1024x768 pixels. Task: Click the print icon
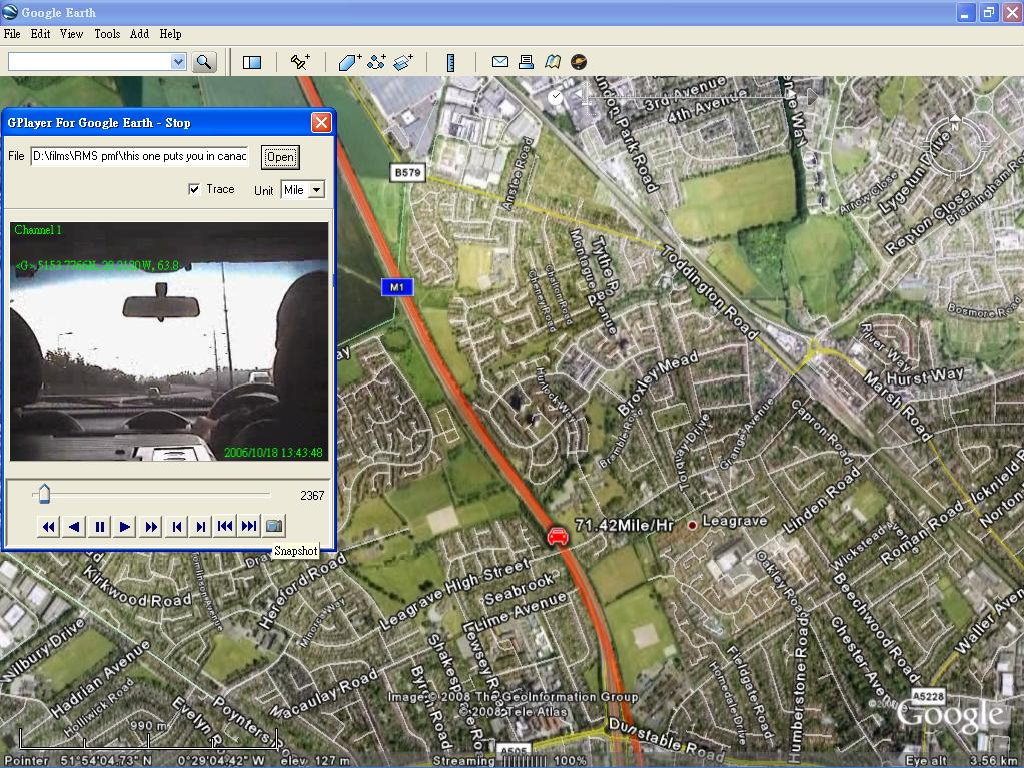point(526,61)
